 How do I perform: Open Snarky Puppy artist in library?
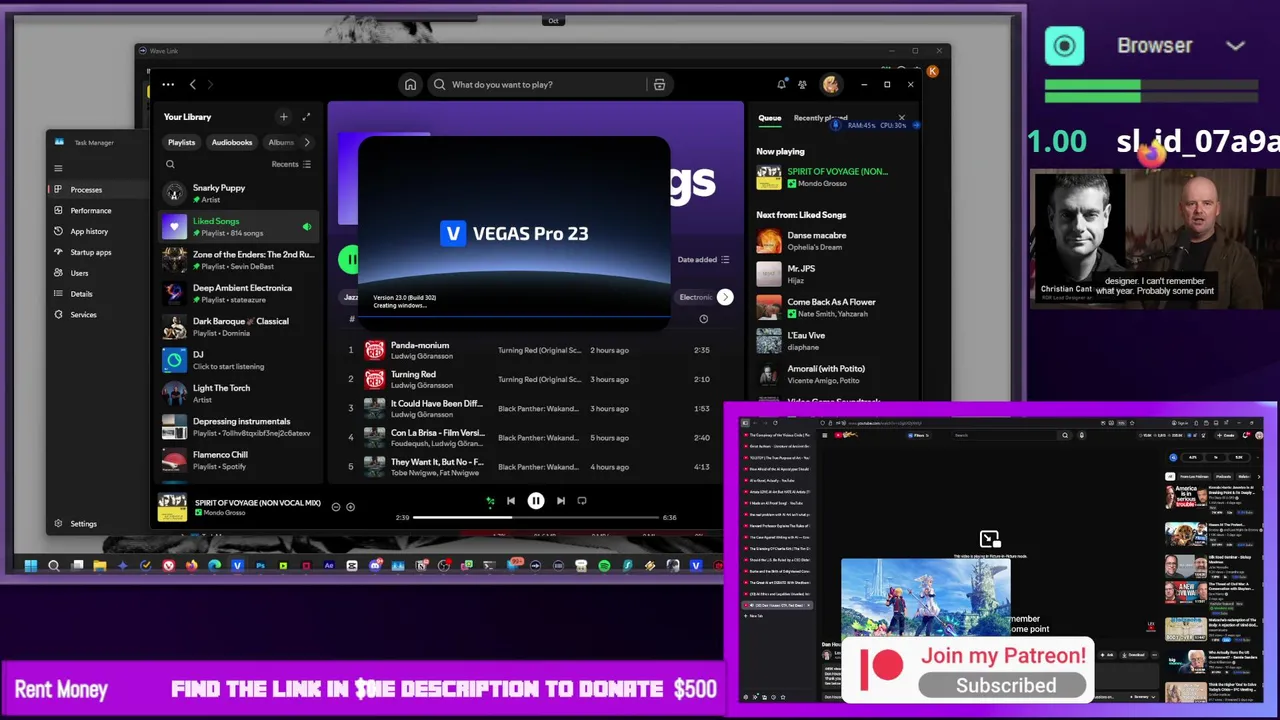[239, 193]
